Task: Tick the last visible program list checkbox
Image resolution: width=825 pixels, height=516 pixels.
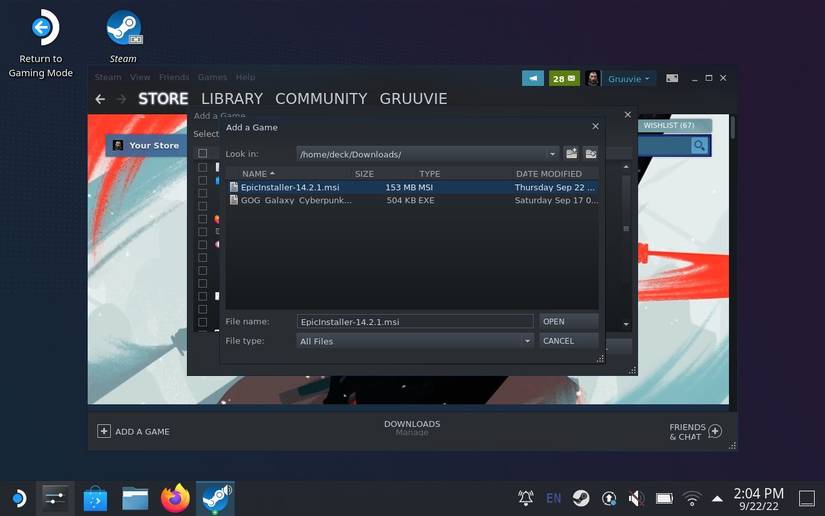Action: 203,322
